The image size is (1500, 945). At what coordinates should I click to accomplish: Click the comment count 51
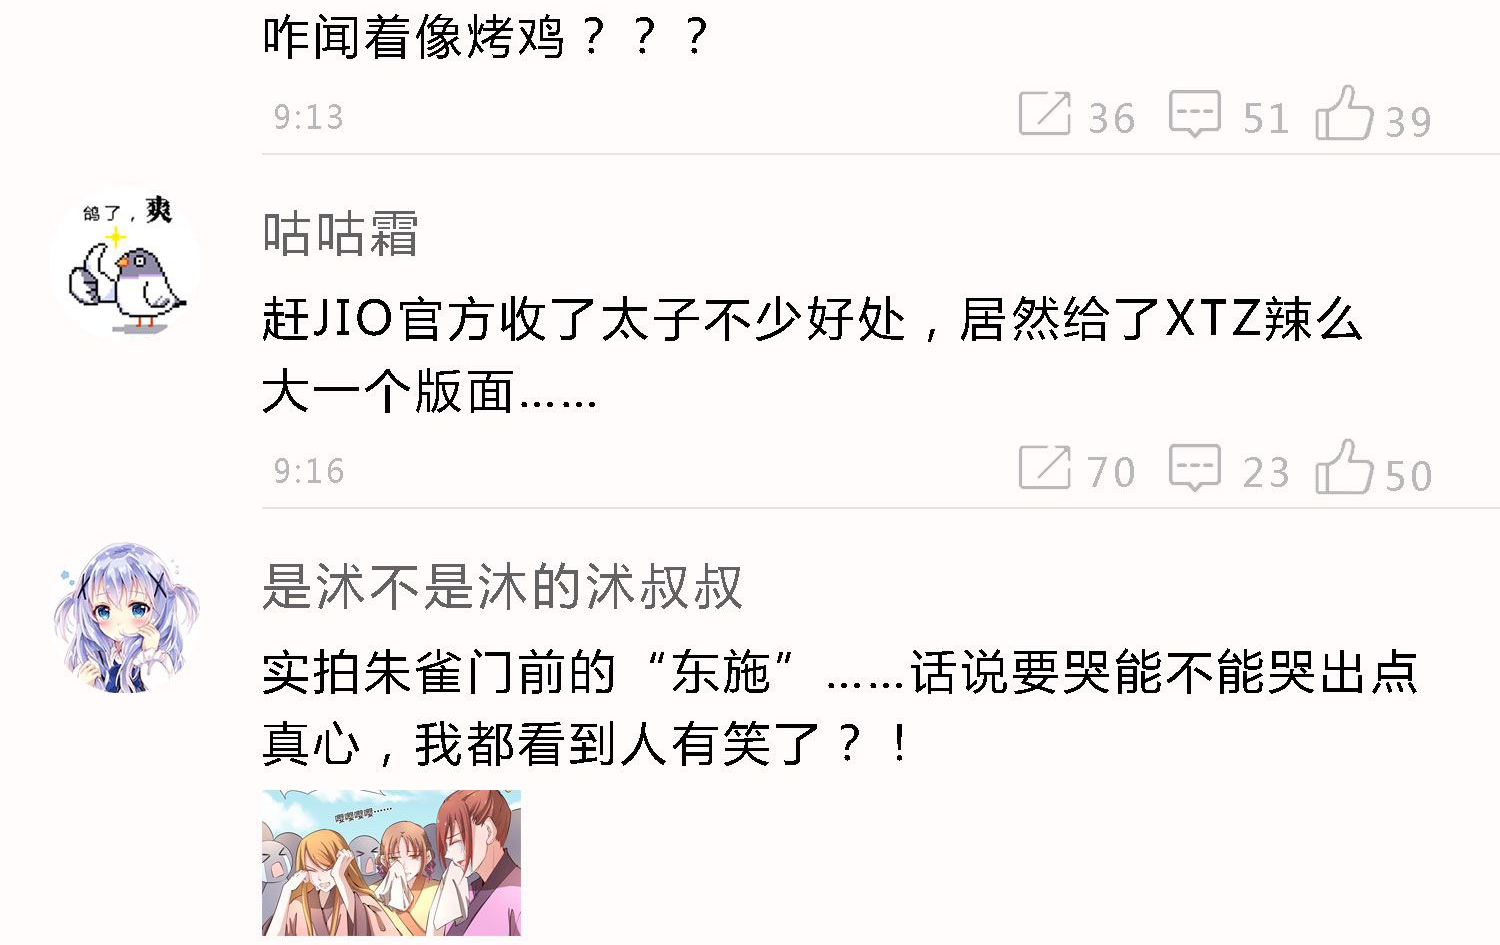[1265, 119]
